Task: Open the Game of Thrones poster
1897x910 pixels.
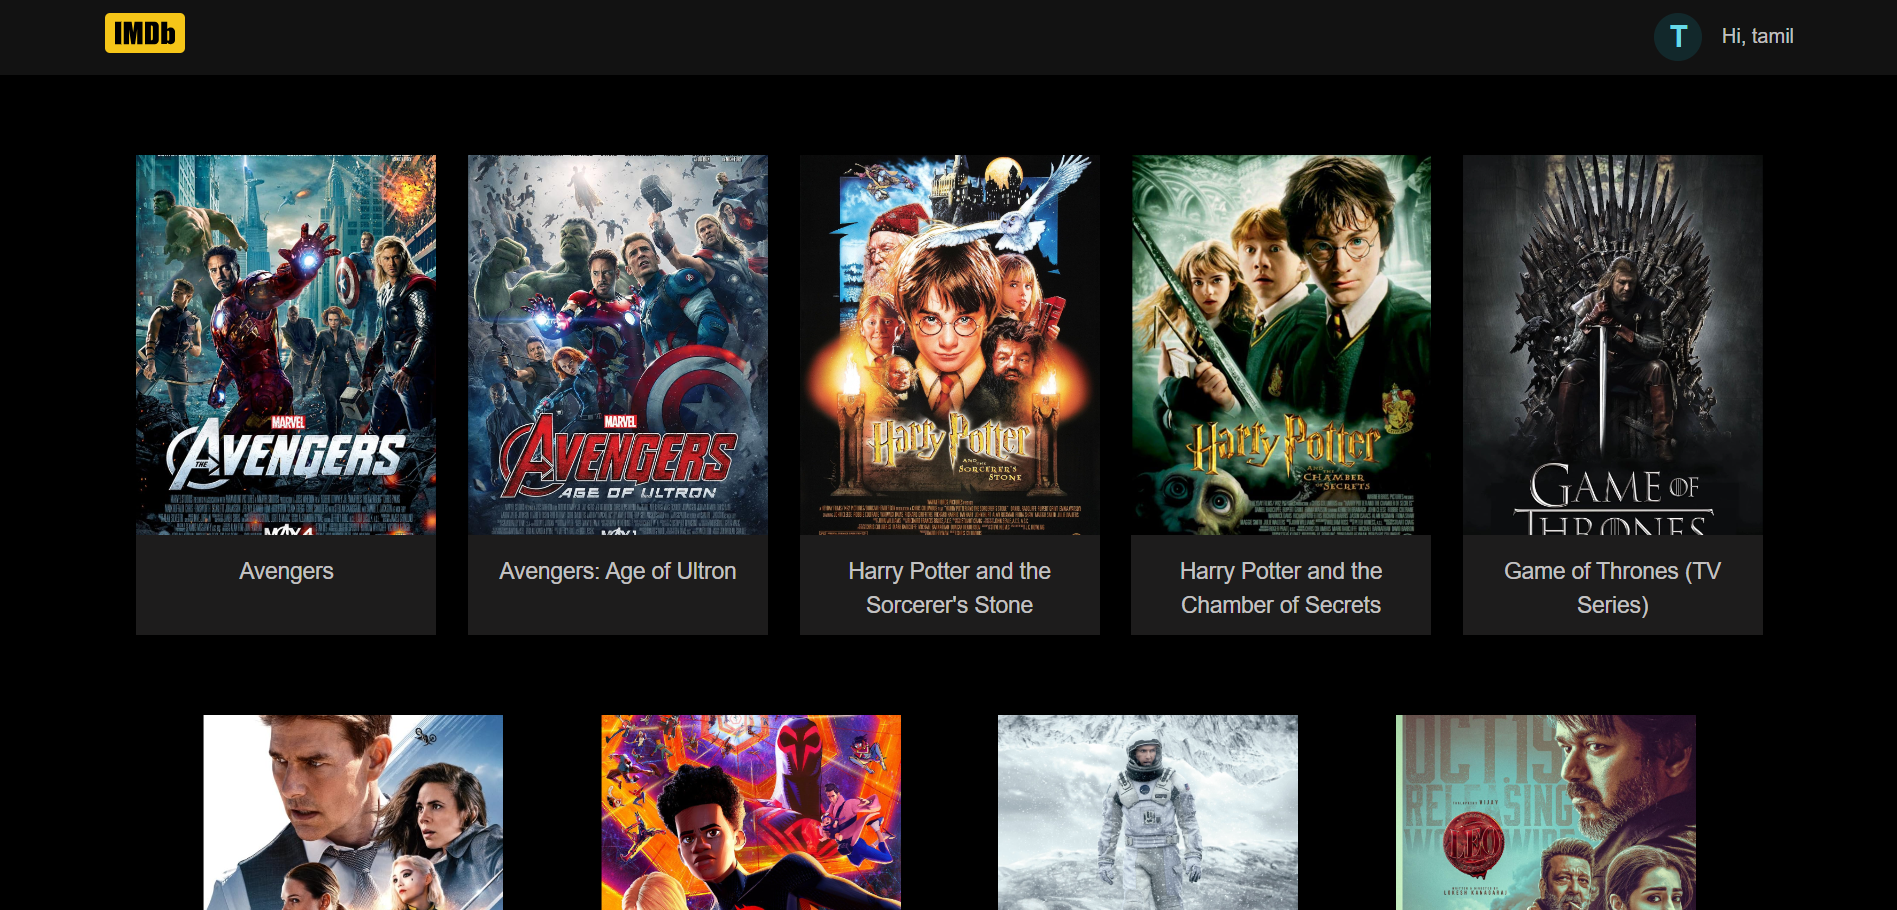Action: 1613,345
